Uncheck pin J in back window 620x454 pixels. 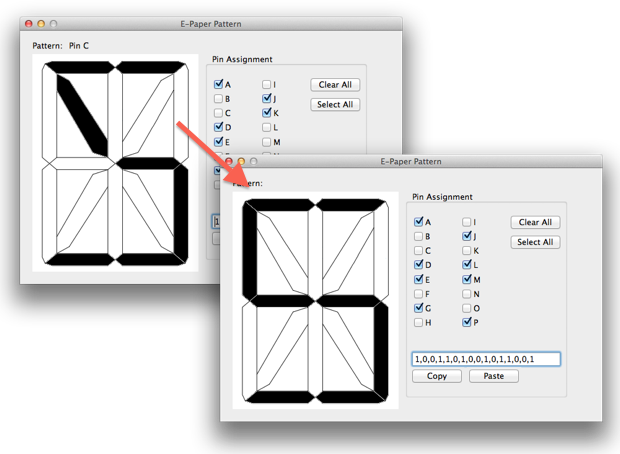coord(267,98)
